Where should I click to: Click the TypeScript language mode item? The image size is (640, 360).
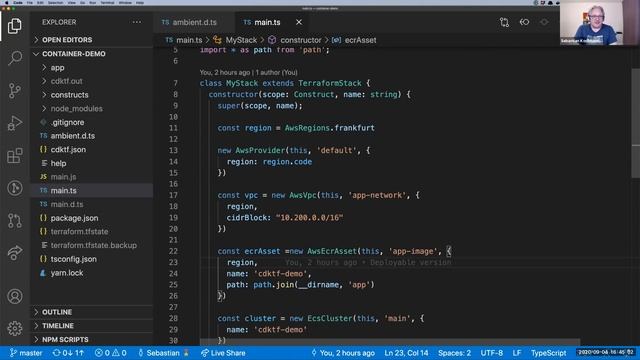click(548, 353)
